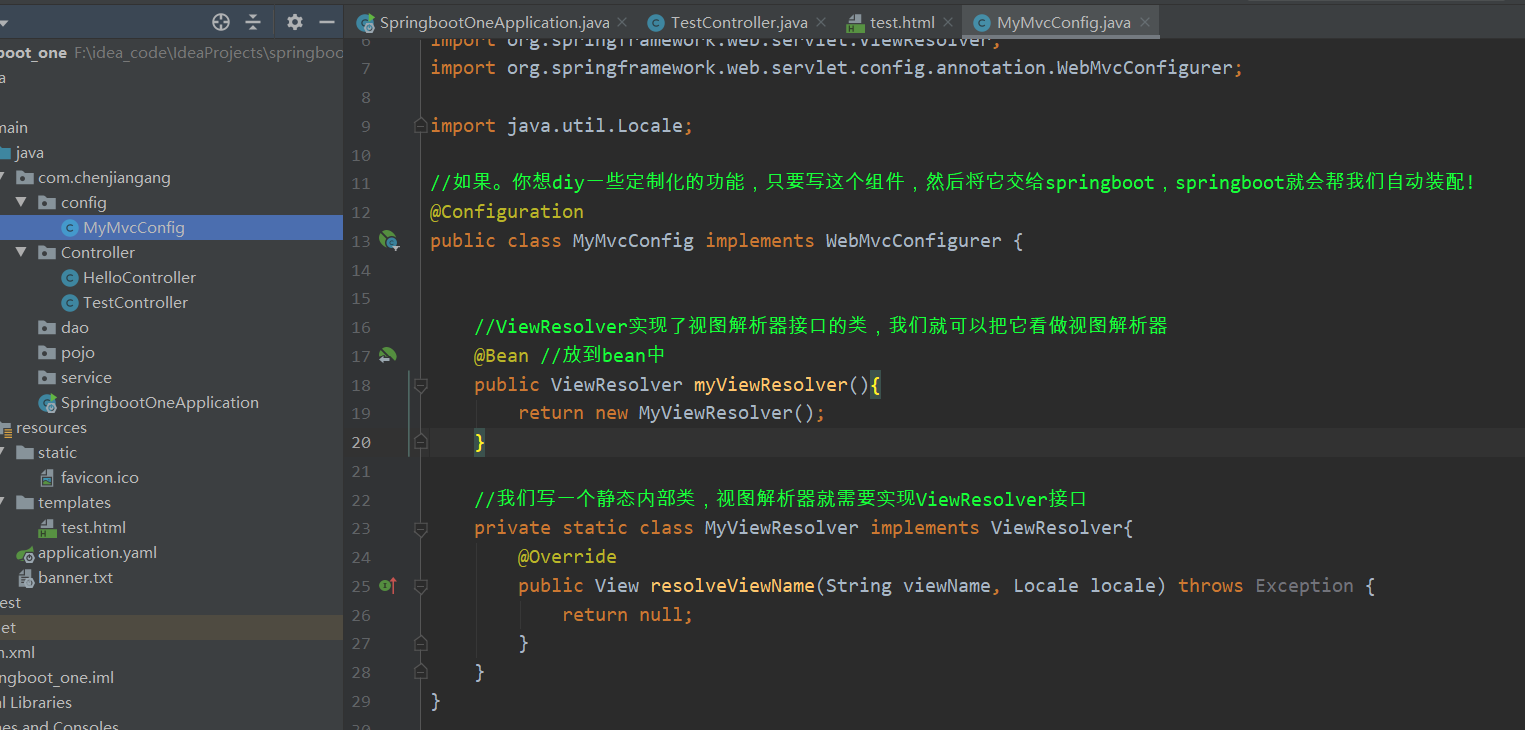Viewport: 1525px width, 730px height.
Task: Click Spring bean gutter icon at line 13
Action: pos(389,240)
